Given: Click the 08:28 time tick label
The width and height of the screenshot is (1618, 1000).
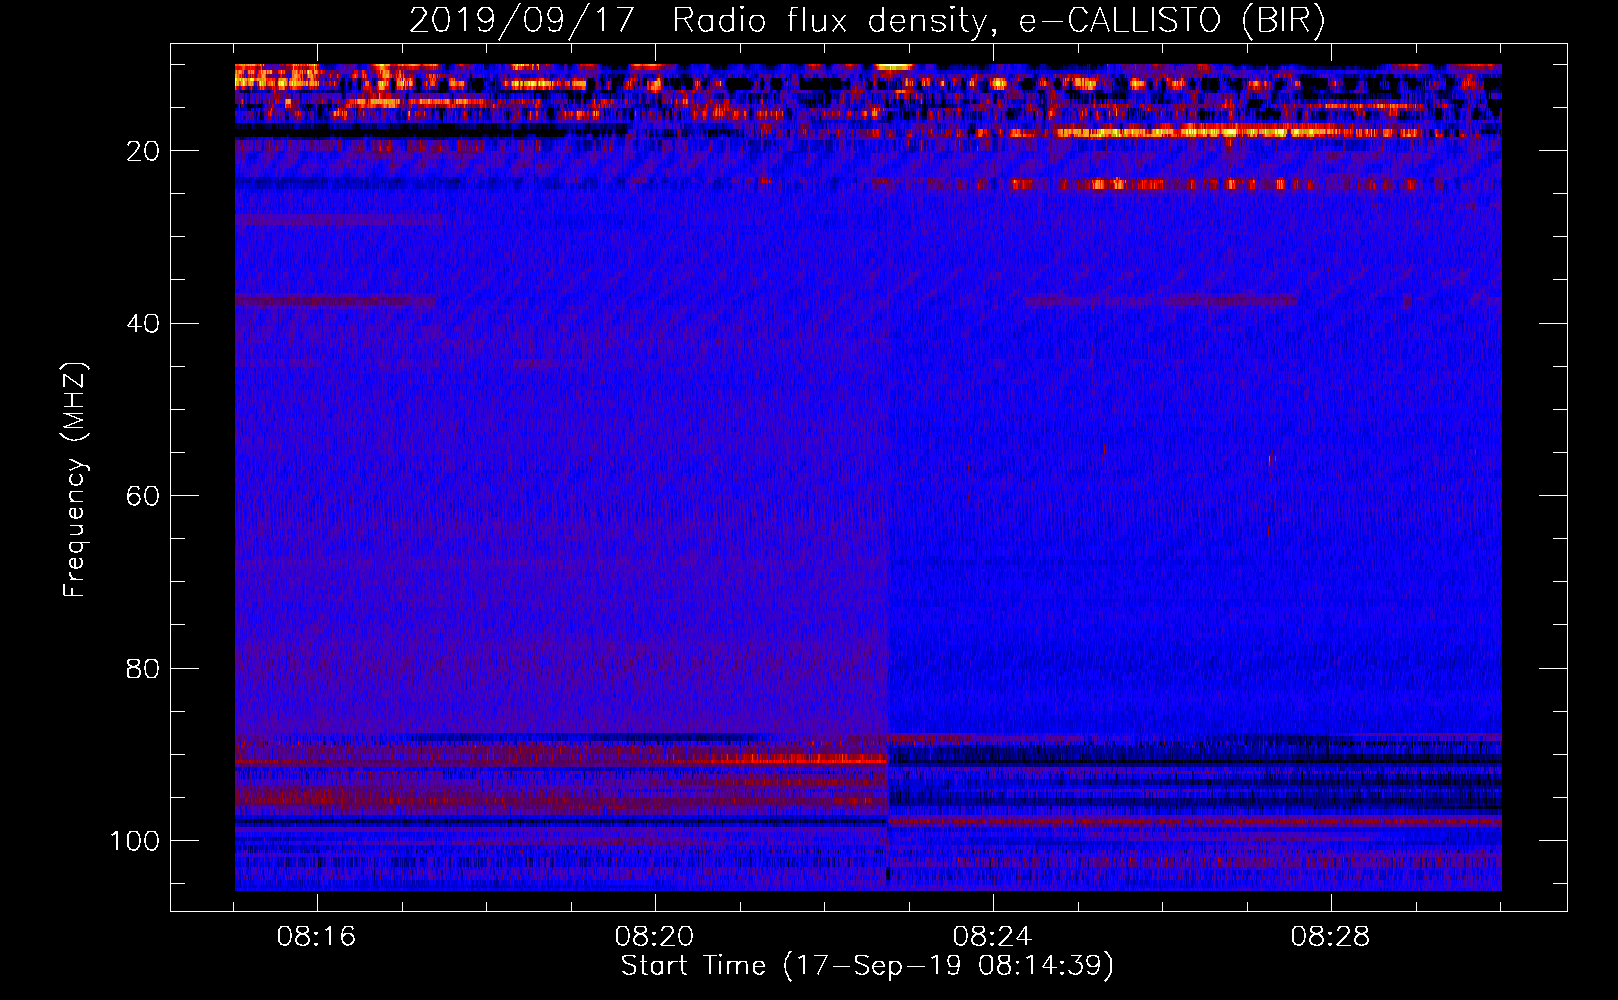Looking at the screenshot, I should [x=1330, y=937].
